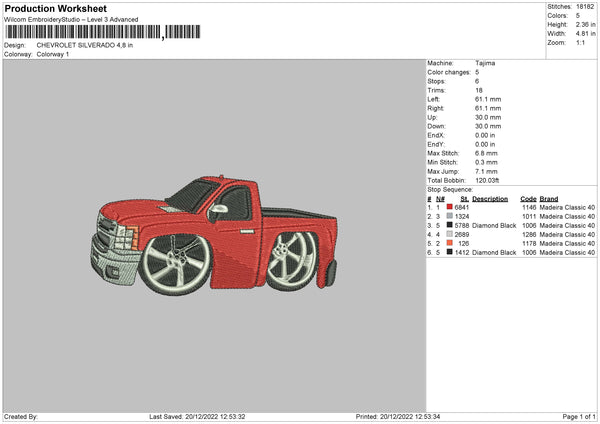The image size is (600, 424).
Task: Click the design name CHEVROLET SILVERADO 4,8 in
Action: (x=87, y=45)
